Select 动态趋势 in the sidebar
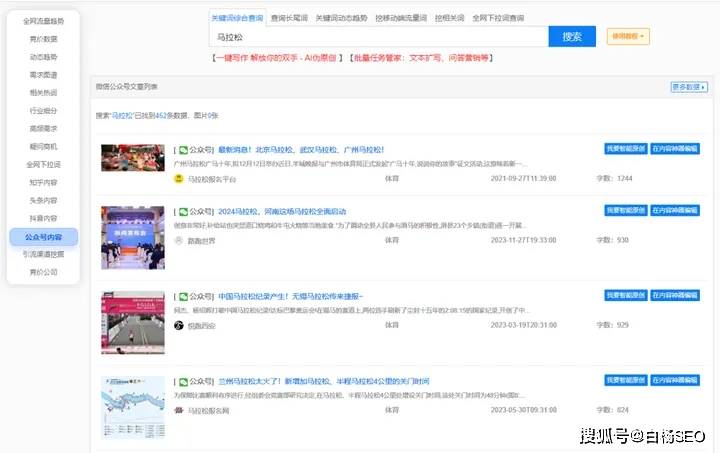Image resolution: width=720 pixels, height=453 pixels. tap(44, 57)
